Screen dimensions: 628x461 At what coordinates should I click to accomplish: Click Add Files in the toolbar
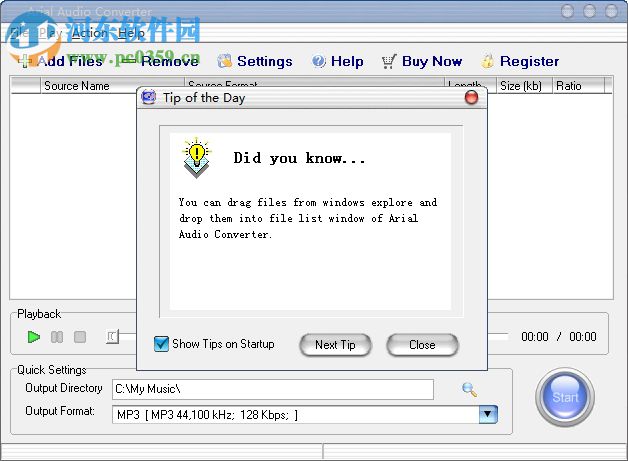click(x=60, y=61)
